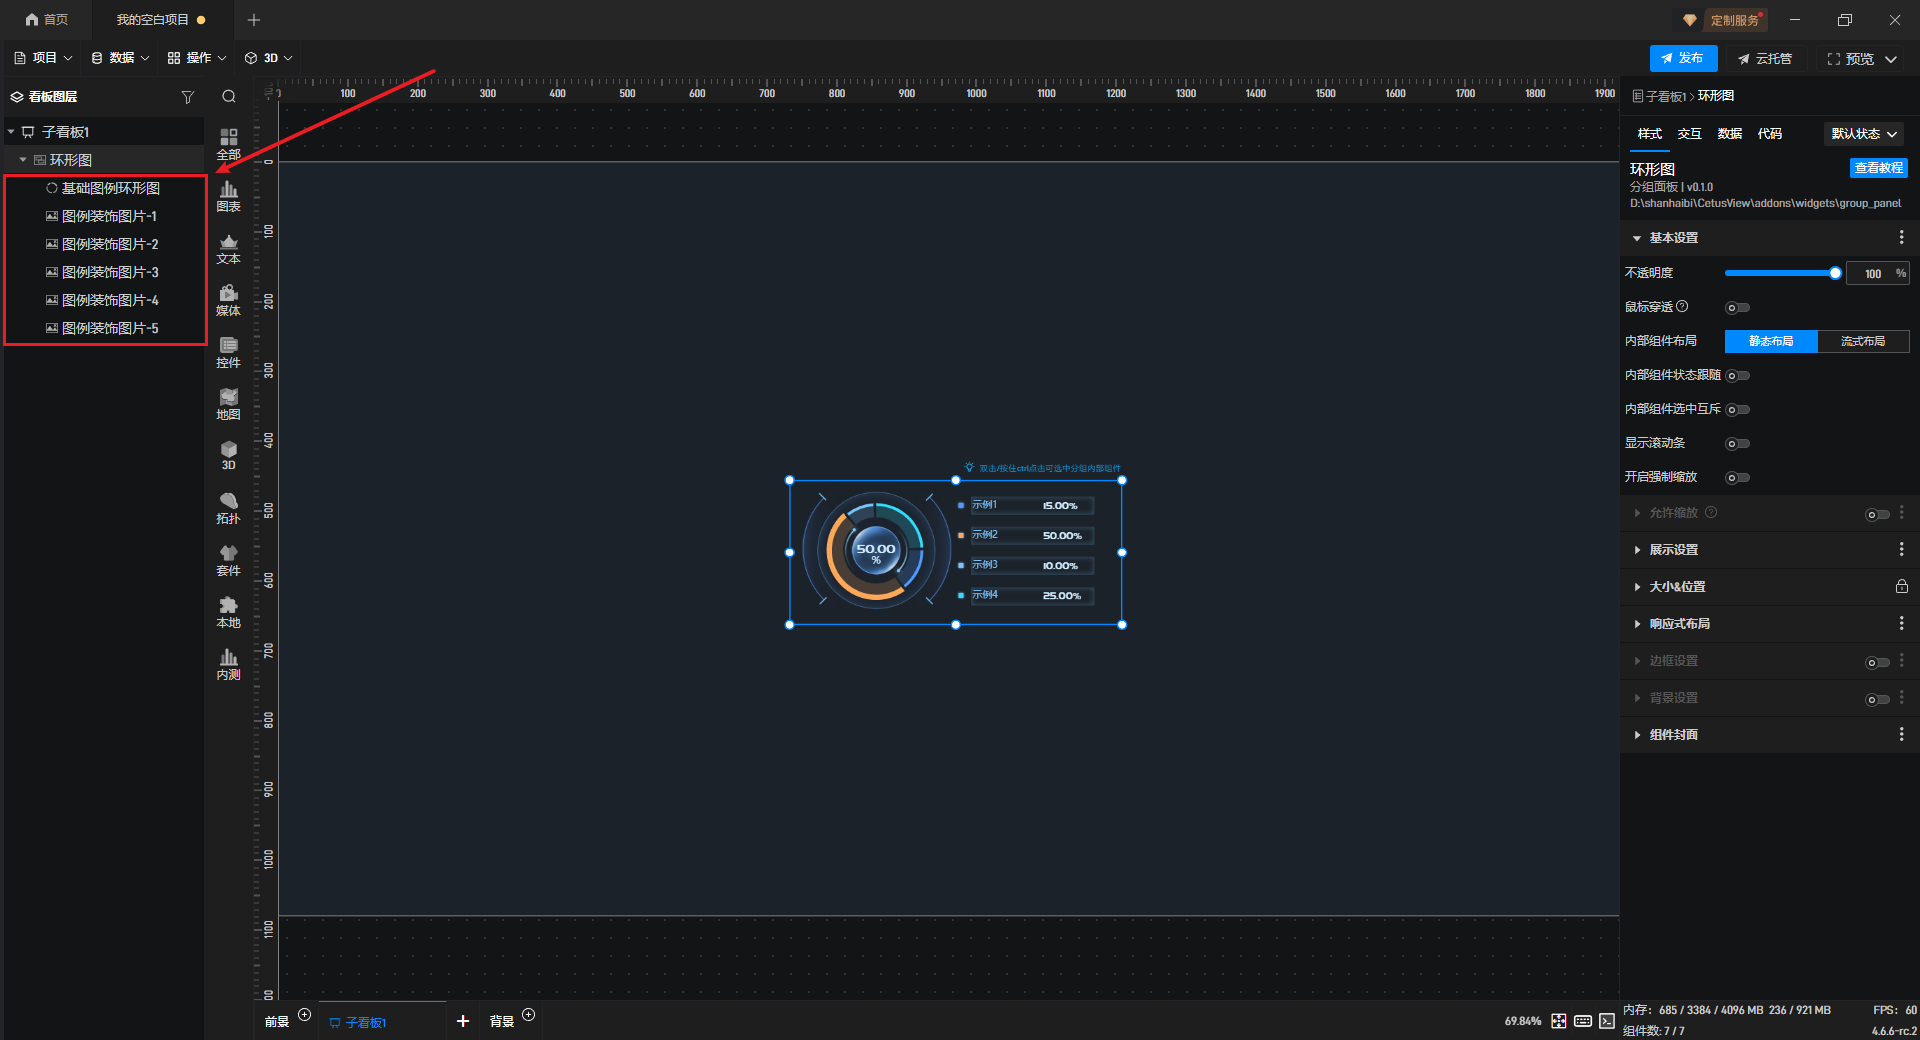
Task: Collapse the 环形图 group node
Action: [23, 160]
